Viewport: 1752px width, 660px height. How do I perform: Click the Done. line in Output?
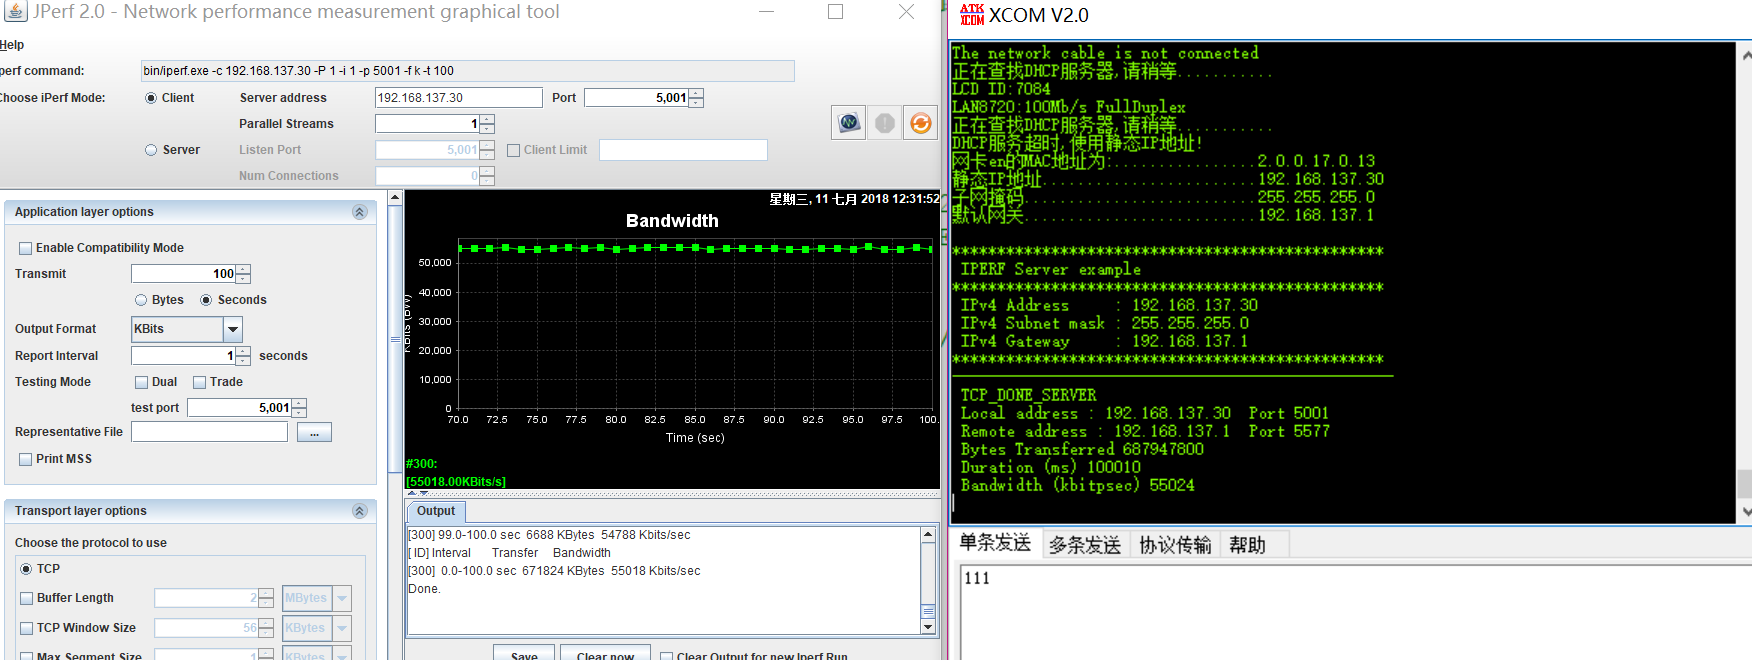pos(424,589)
